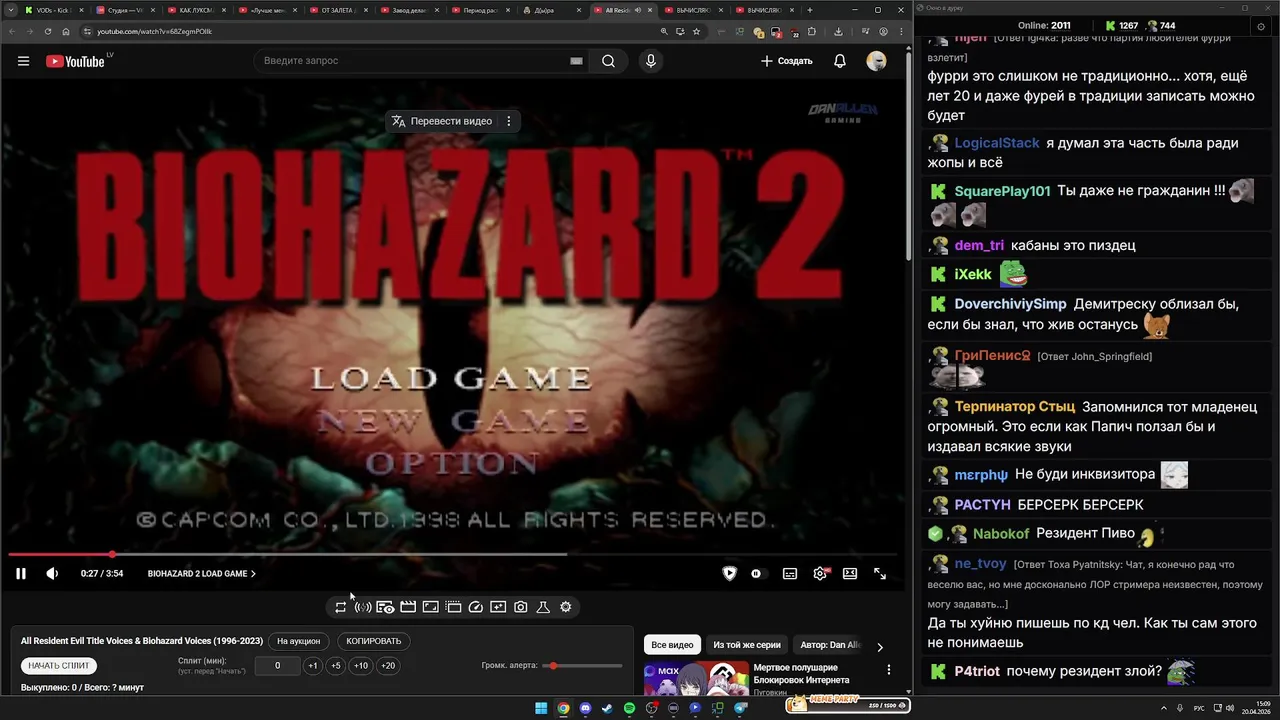Screen dimensions: 1280x720
Task: Select the 'Автор: Dan Allen' chip
Action: (x=830, y=645)
